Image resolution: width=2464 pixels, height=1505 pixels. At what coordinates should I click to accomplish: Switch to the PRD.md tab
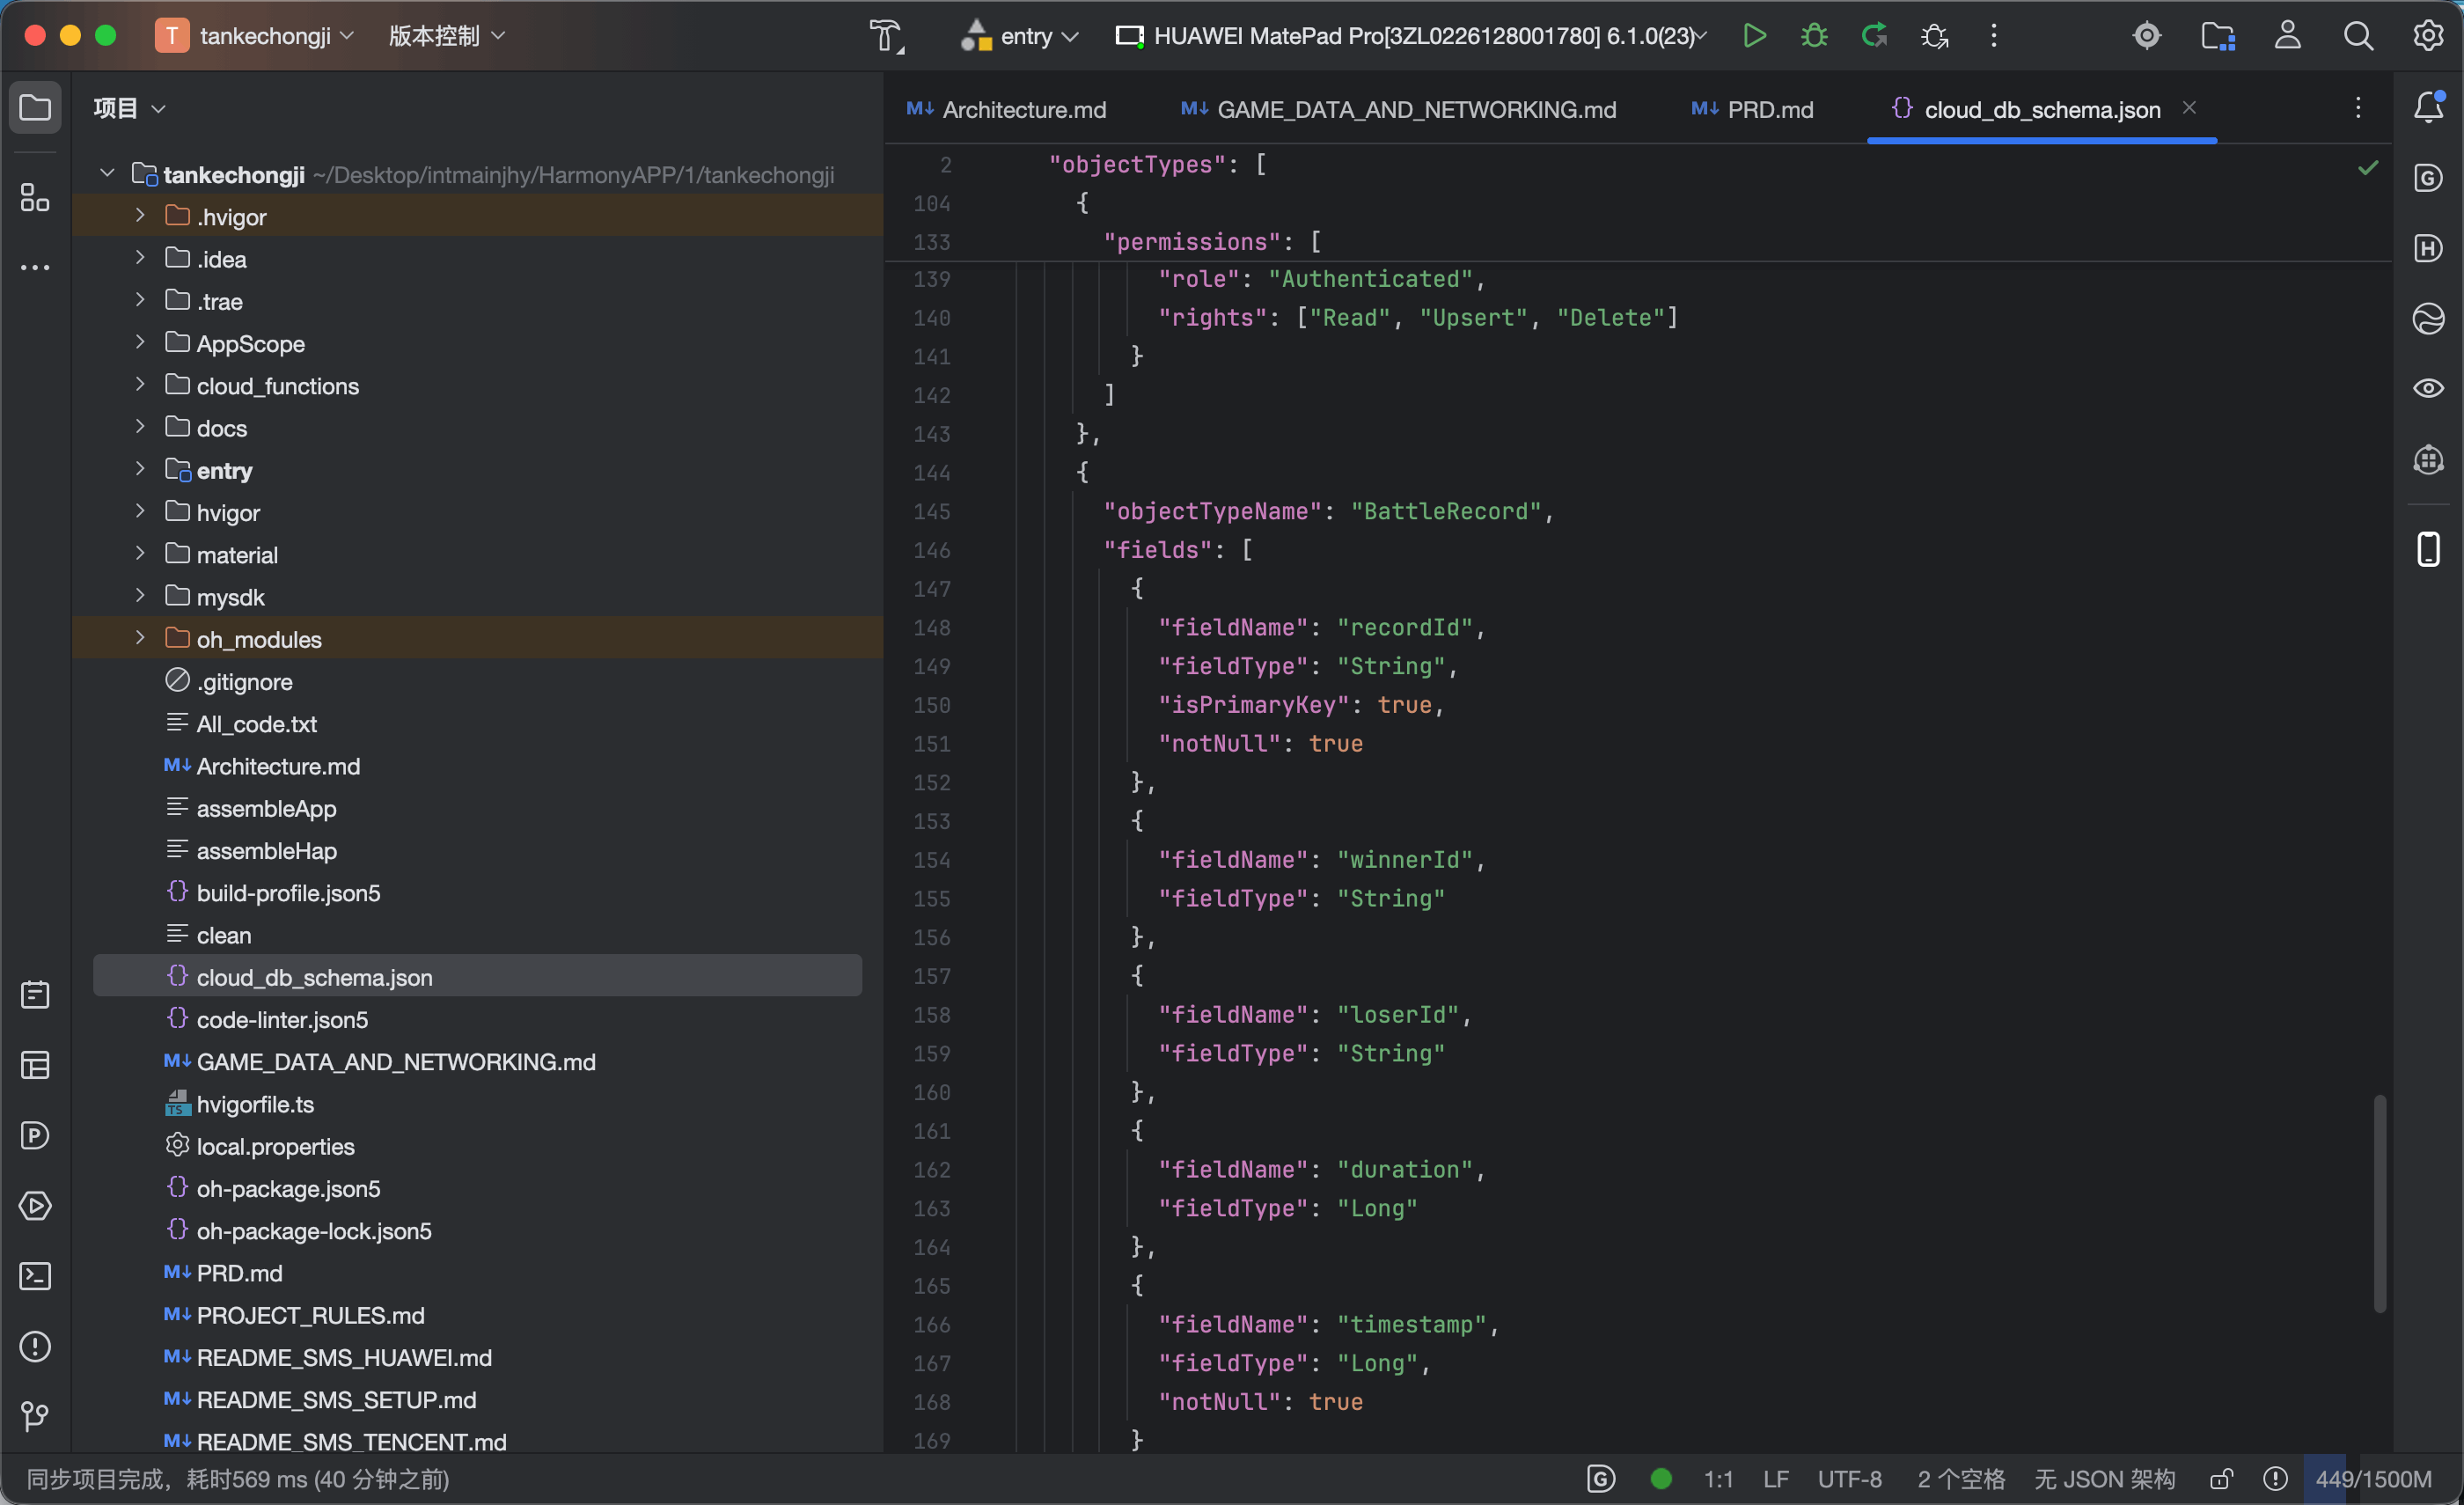pos(1752,109)
